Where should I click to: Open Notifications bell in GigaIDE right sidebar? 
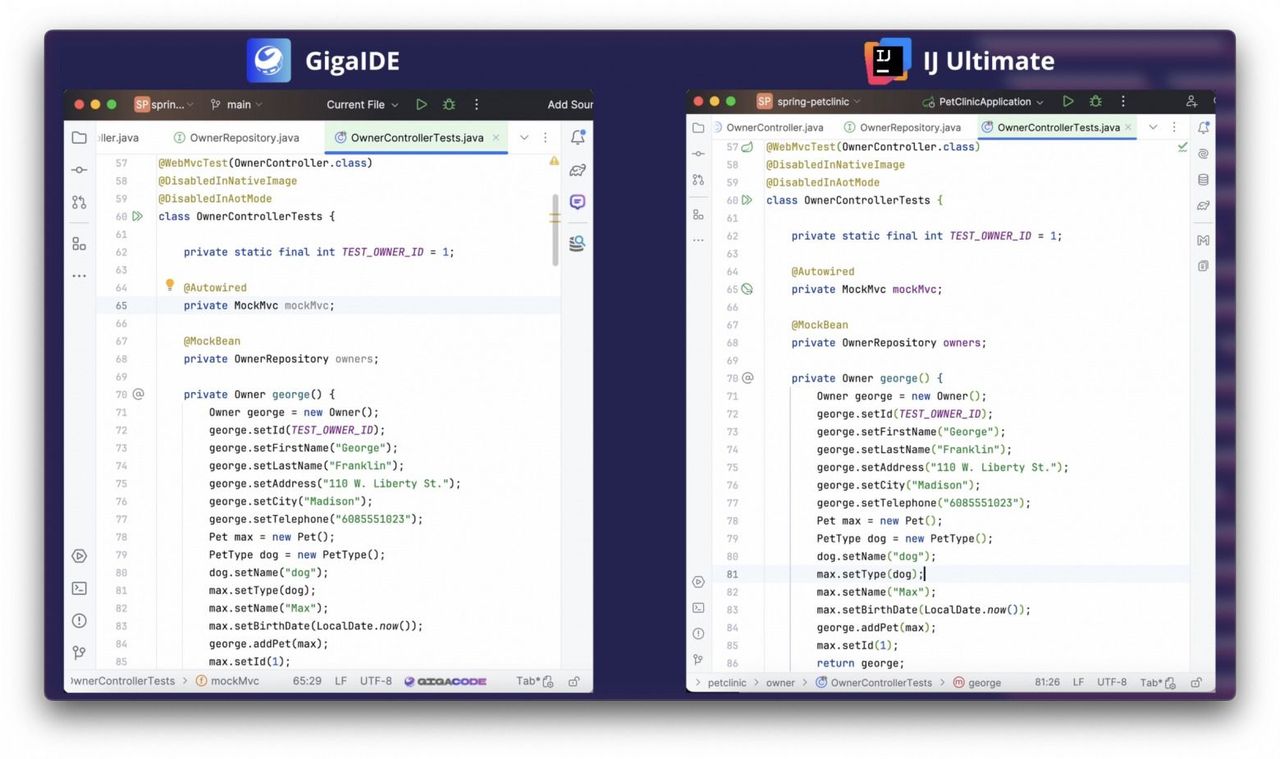[x=578, y=137]
